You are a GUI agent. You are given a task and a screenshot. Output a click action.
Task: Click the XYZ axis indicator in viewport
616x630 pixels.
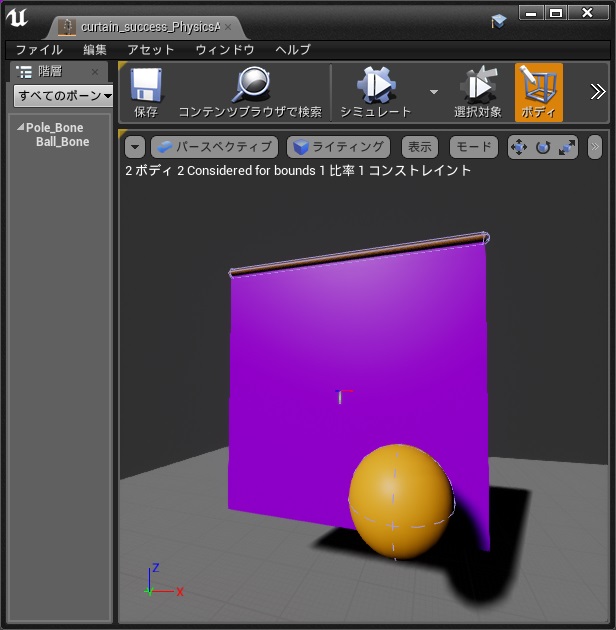pos(163,581)
